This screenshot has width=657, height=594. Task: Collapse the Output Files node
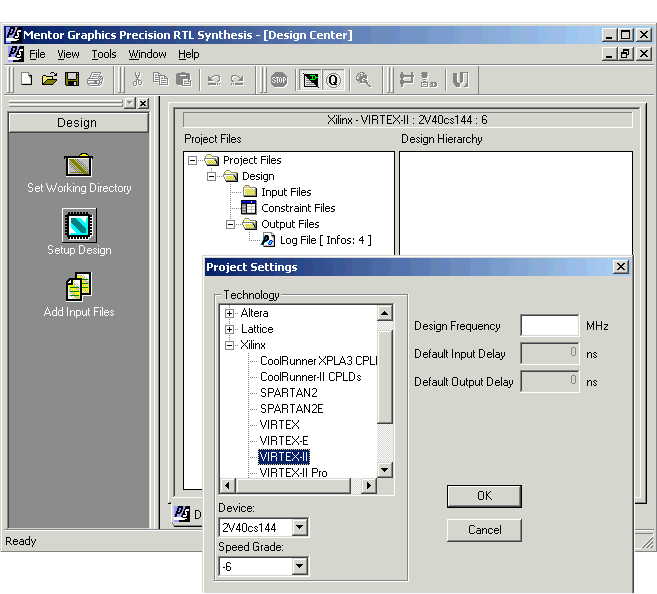[230, 225]
